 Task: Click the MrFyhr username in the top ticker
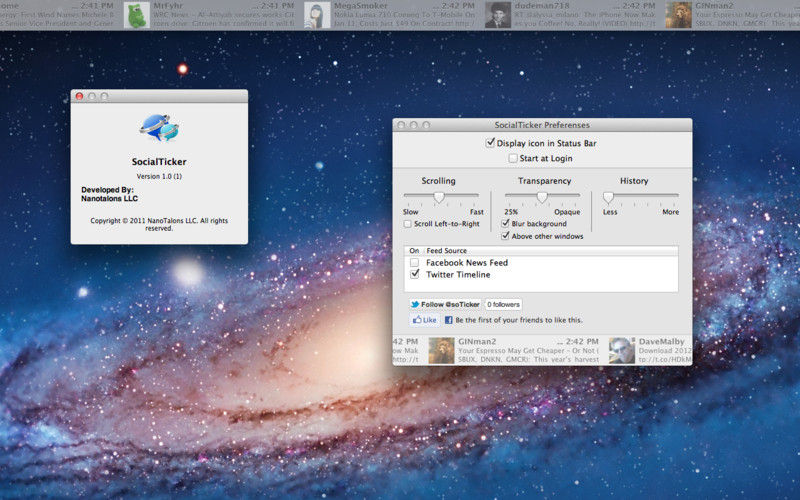(168, 6)
